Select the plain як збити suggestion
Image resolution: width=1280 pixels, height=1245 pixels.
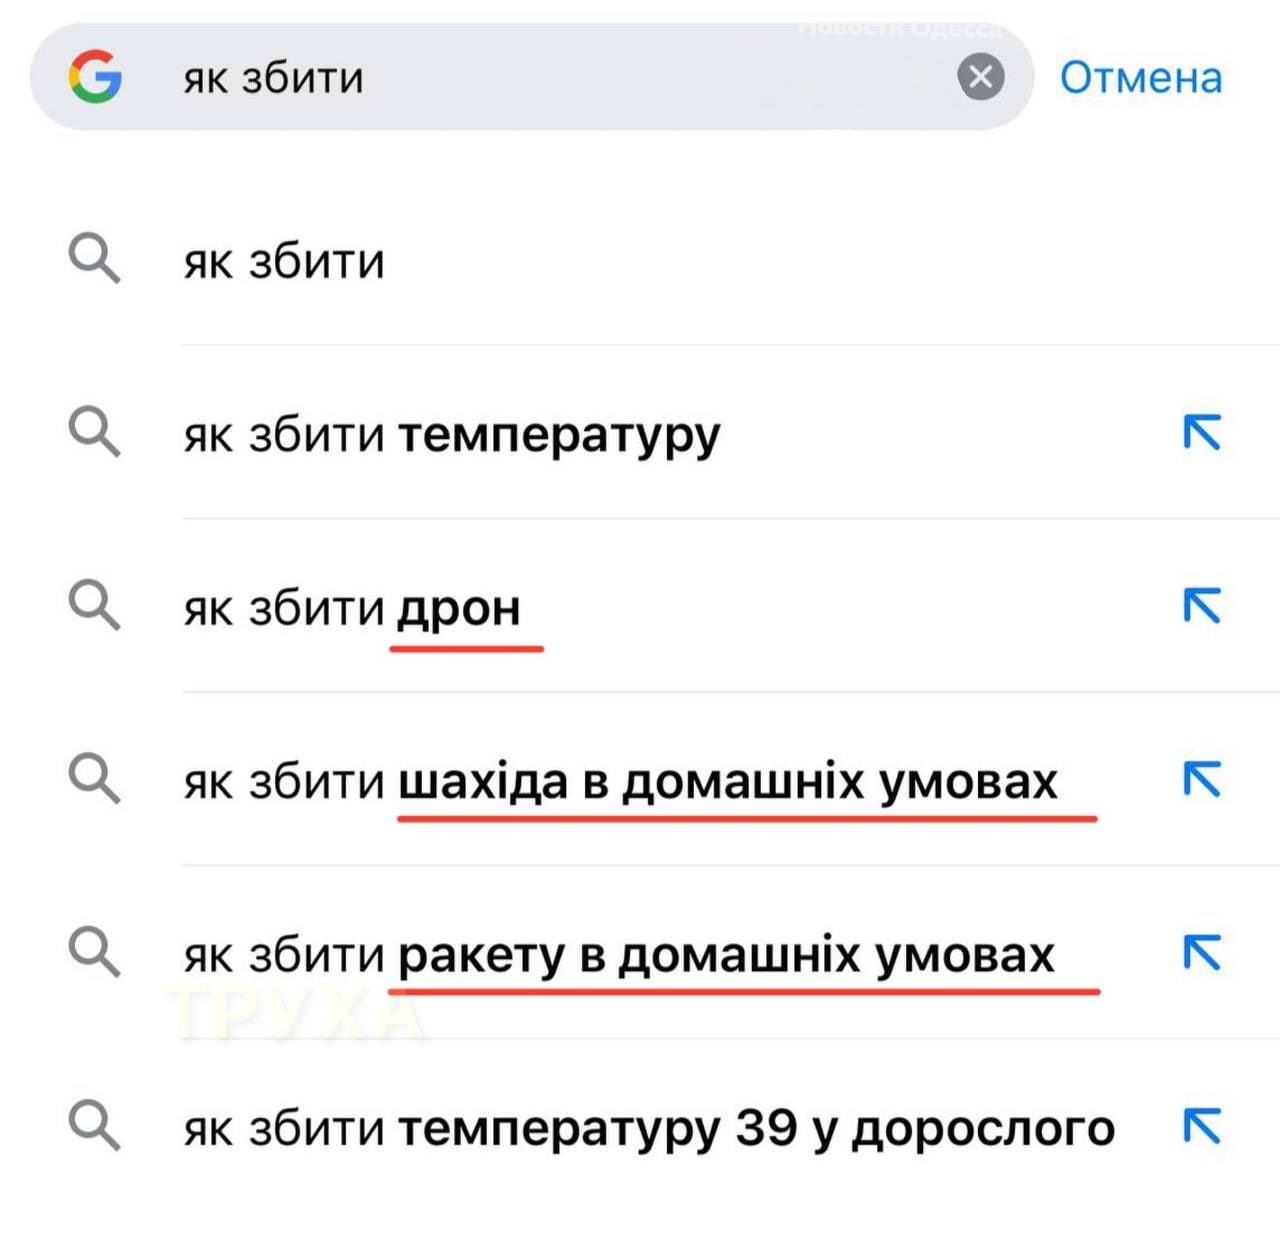284,262
